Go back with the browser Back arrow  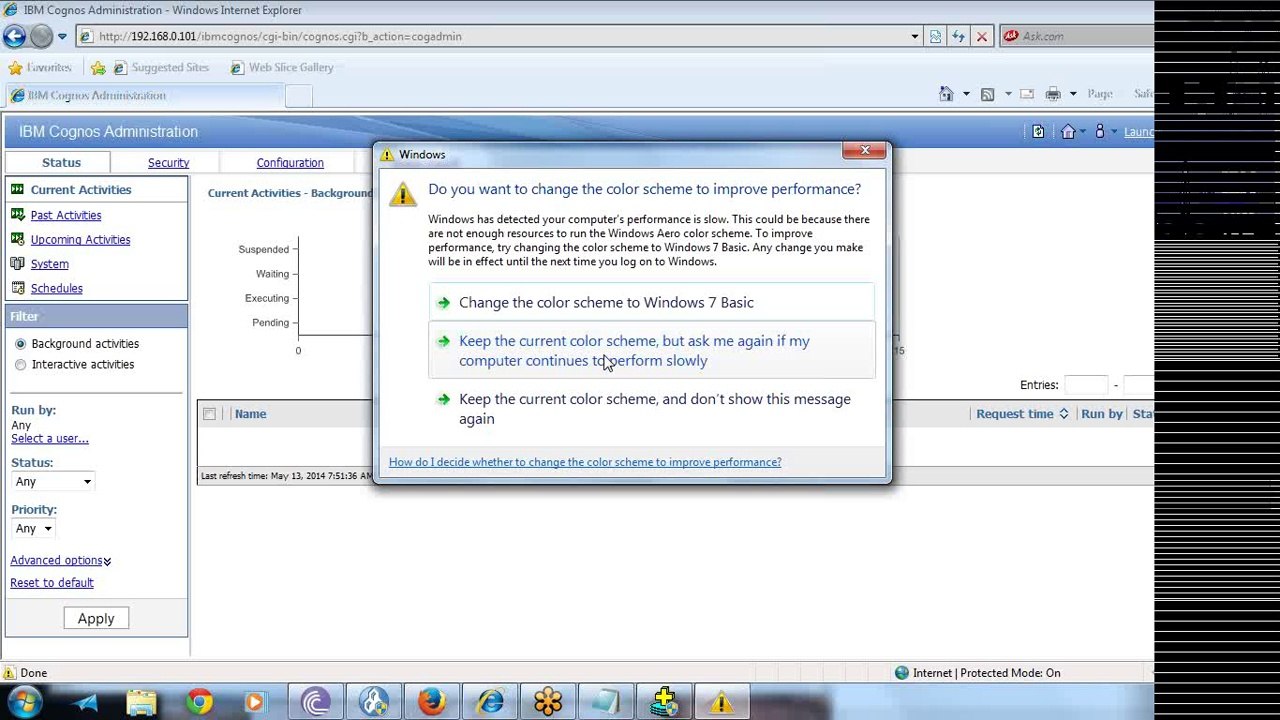click(x=14, y=36)
